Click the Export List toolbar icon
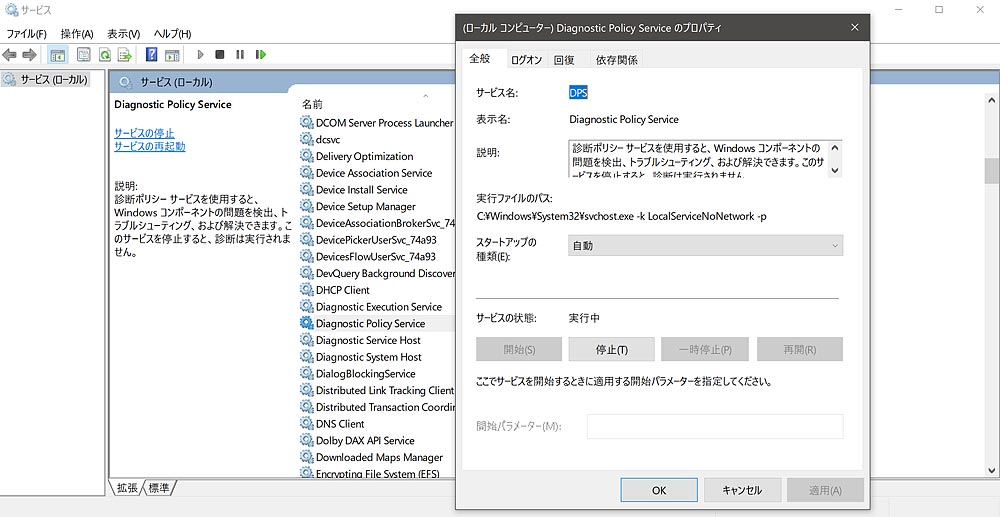Screen dimensions: 1000x517 124,55
